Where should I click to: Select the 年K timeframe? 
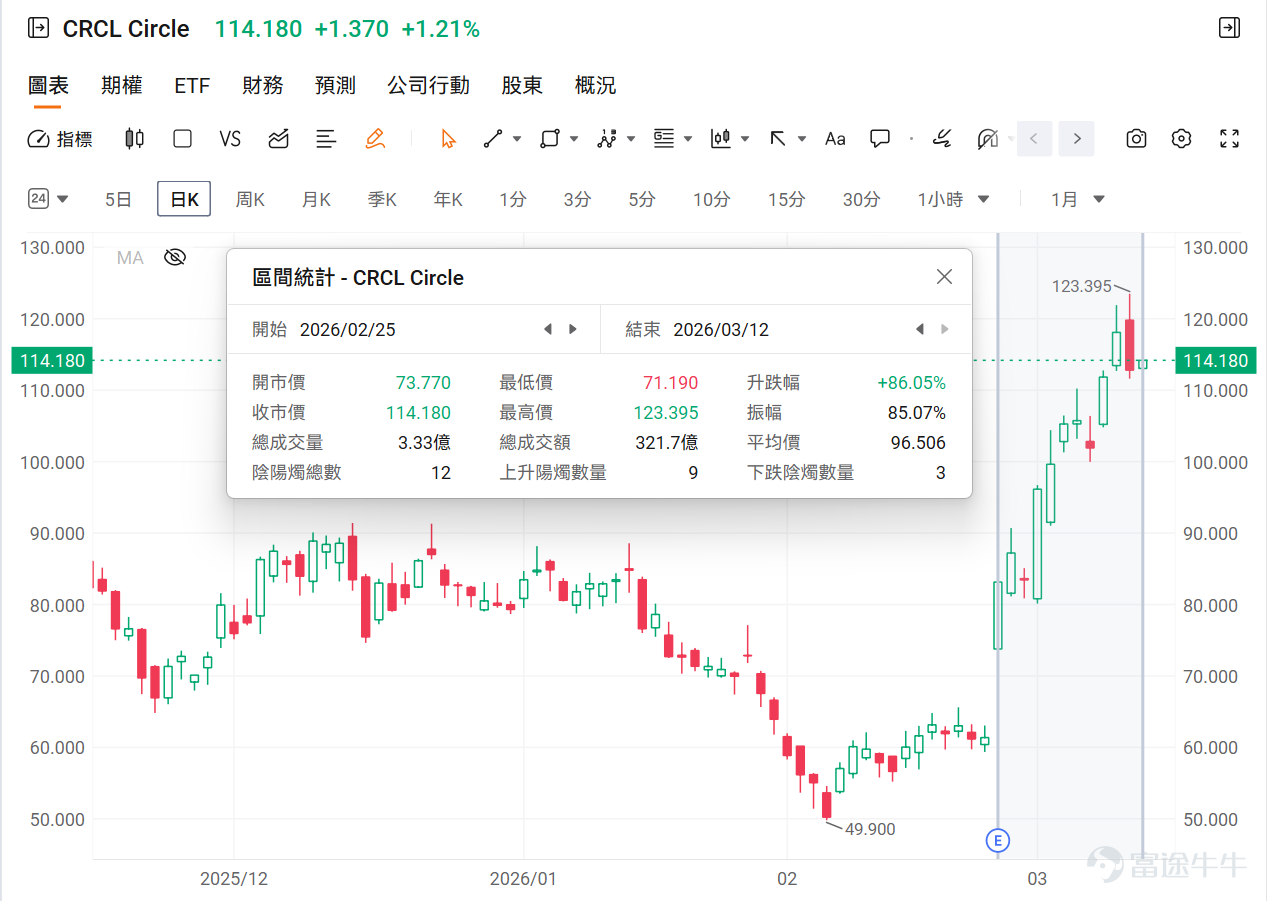448,200
